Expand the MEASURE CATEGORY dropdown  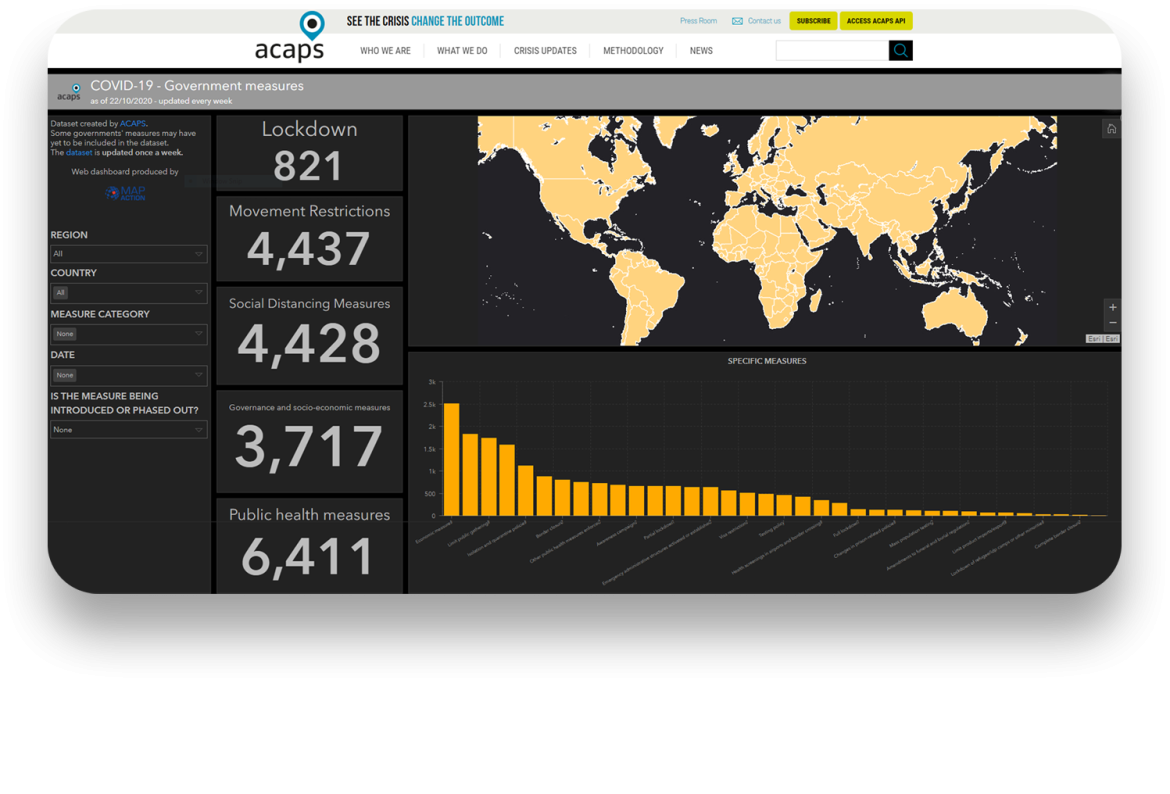(129, 334)
